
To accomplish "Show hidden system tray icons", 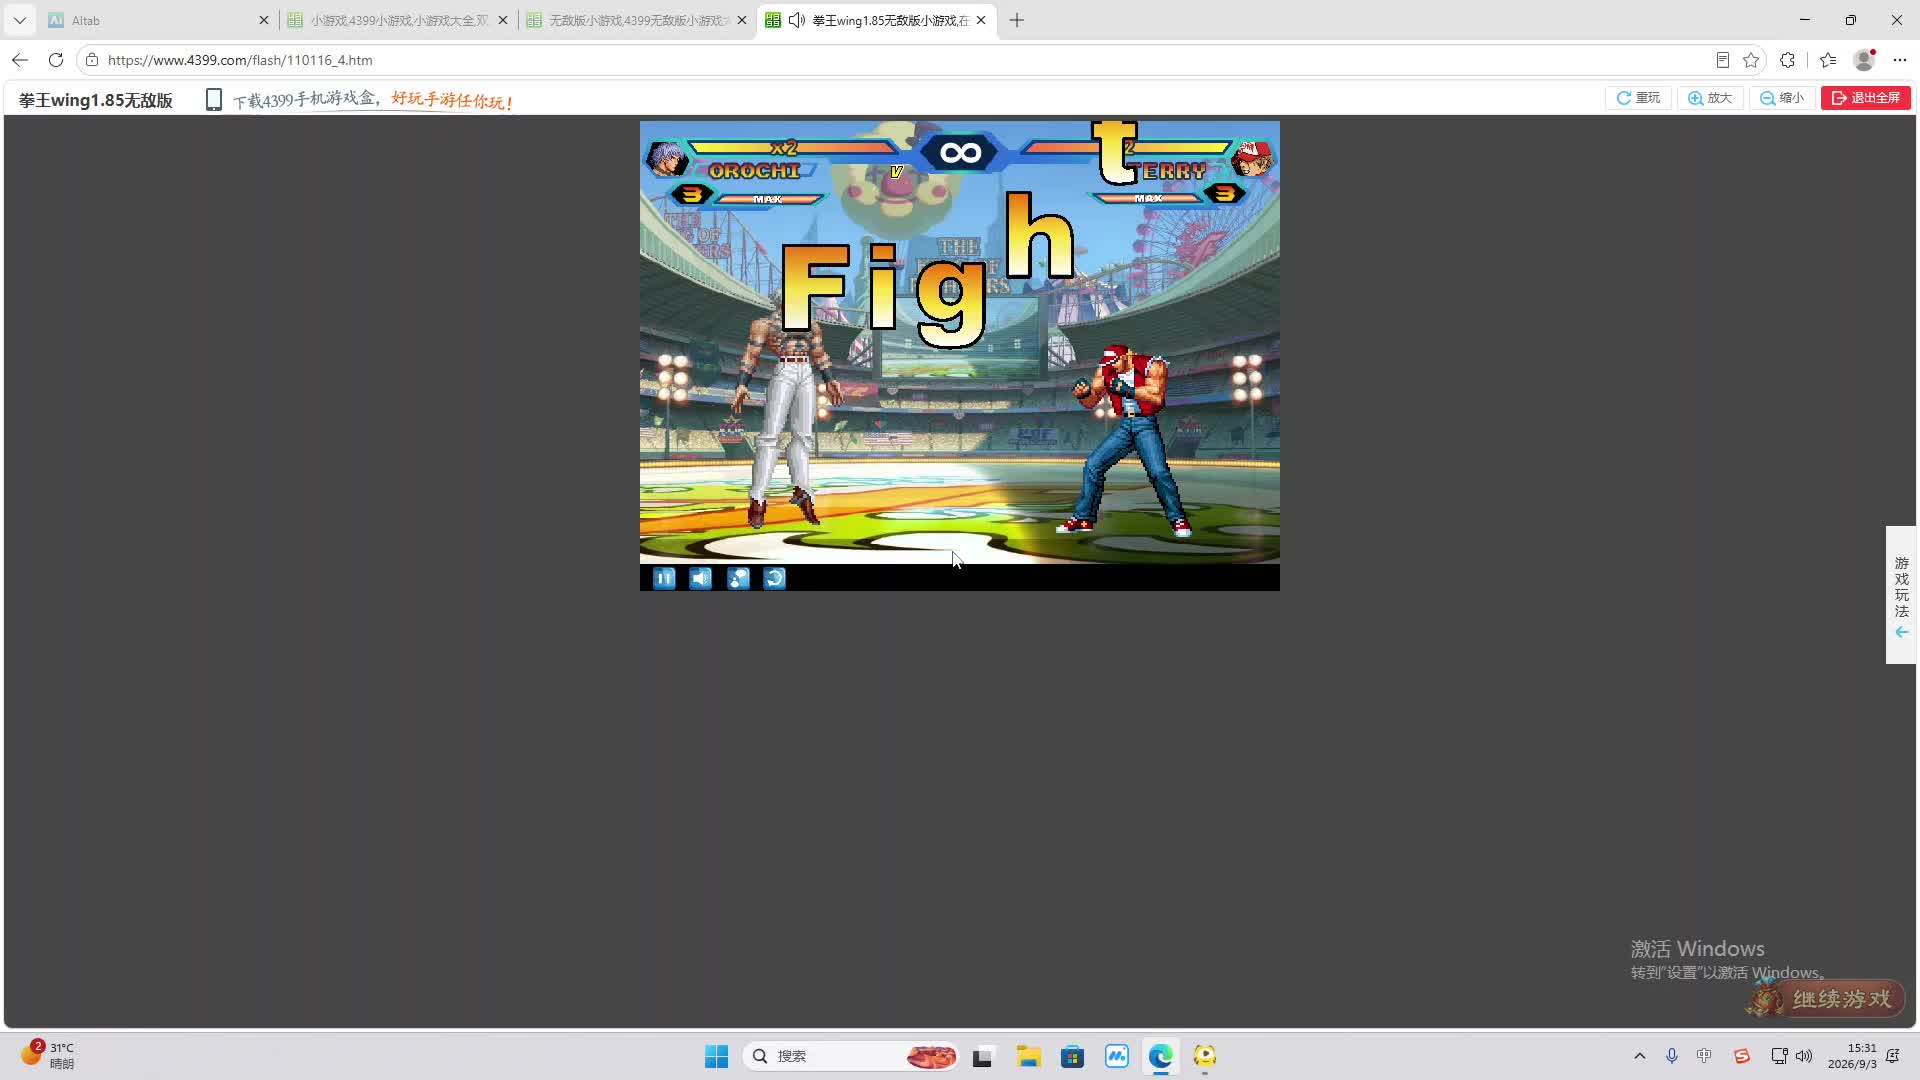I will pyautogui.click(x=1640, y=1056).
